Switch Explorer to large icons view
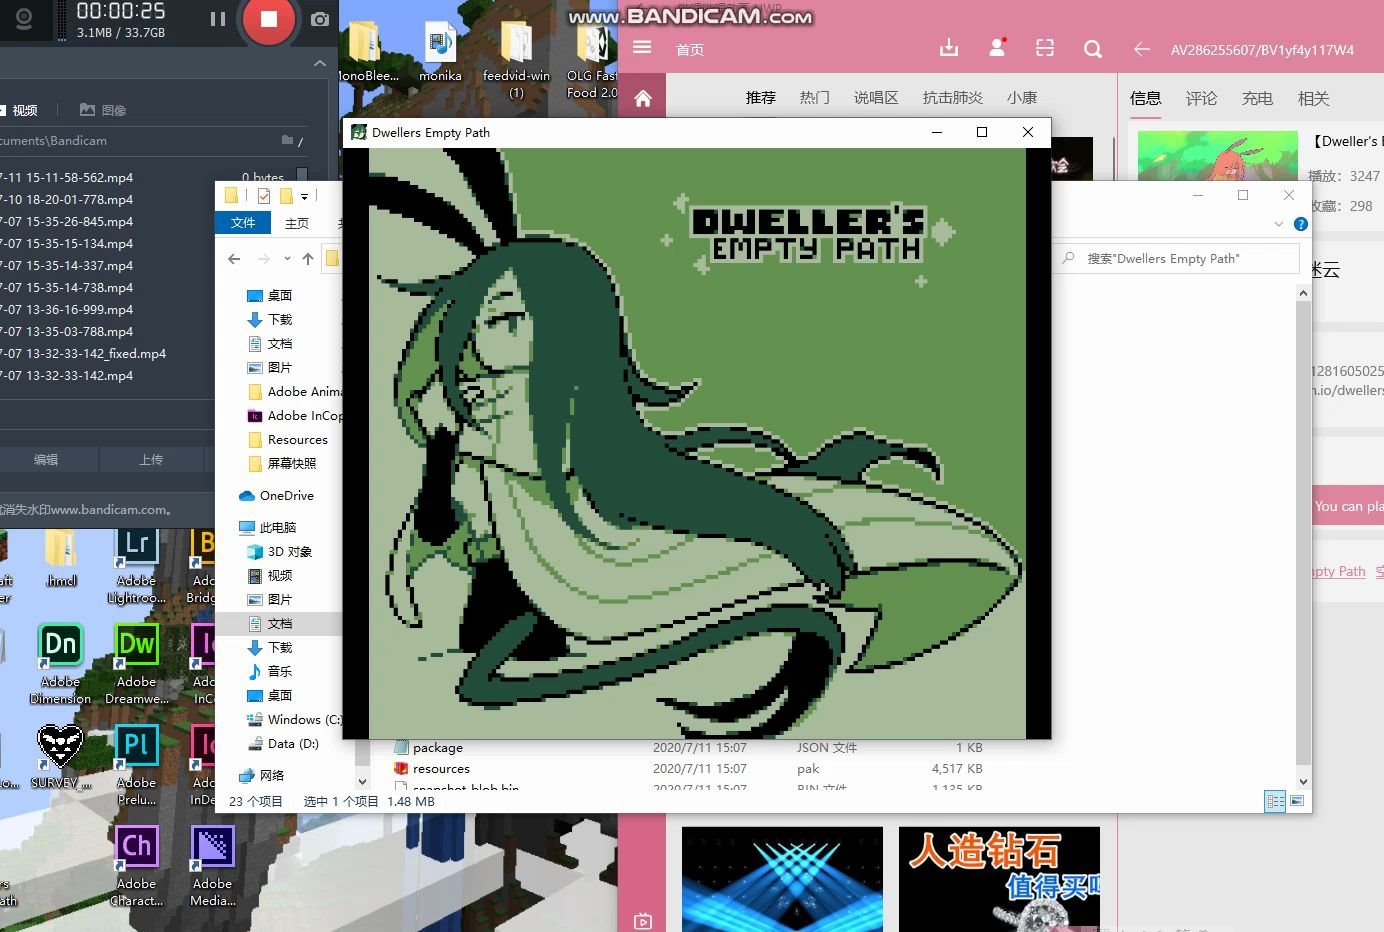Image resolution: width=1384 pixels, height=932 pixels. pos(1297,801)
